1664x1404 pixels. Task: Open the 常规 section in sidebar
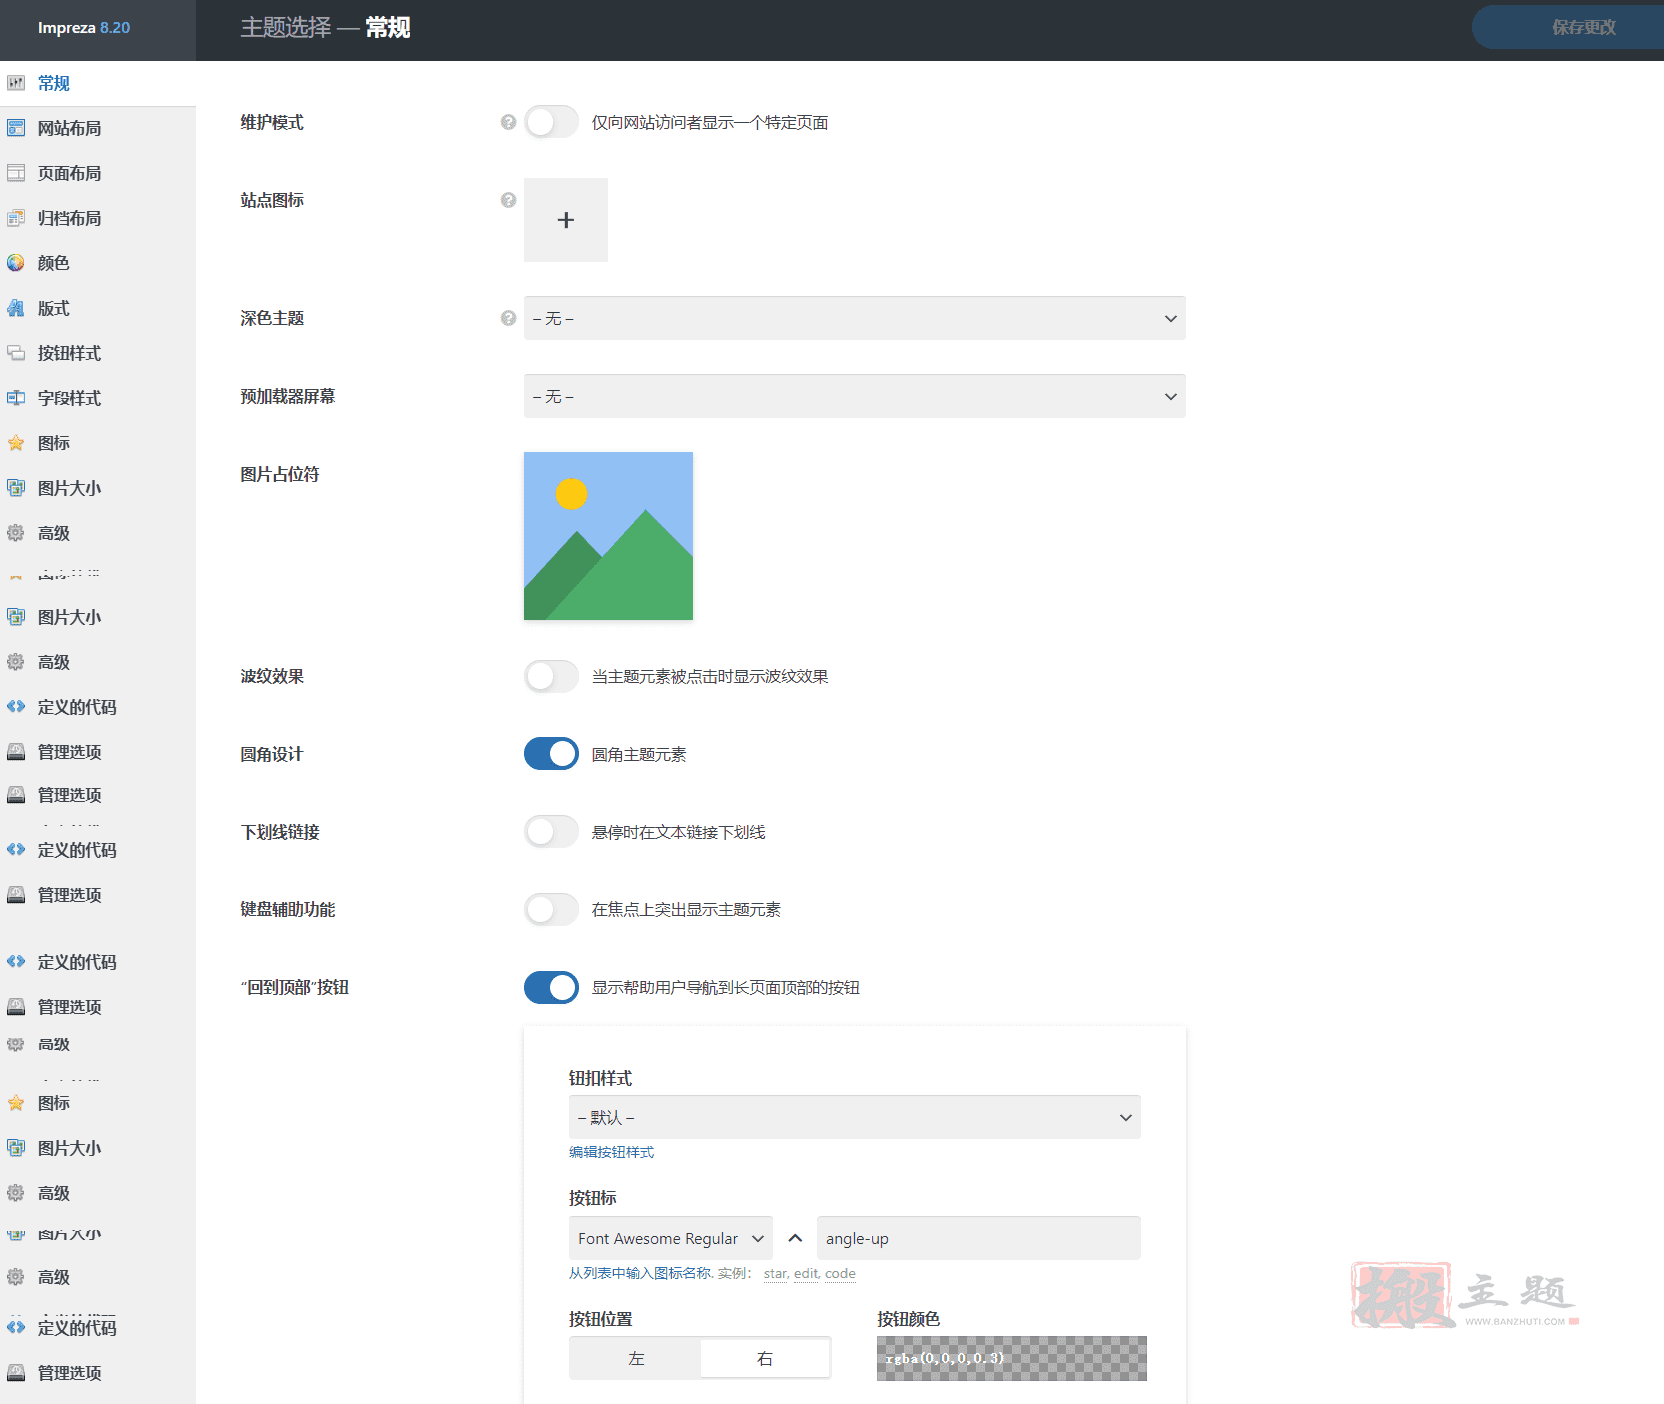click(x=98, y=83)
